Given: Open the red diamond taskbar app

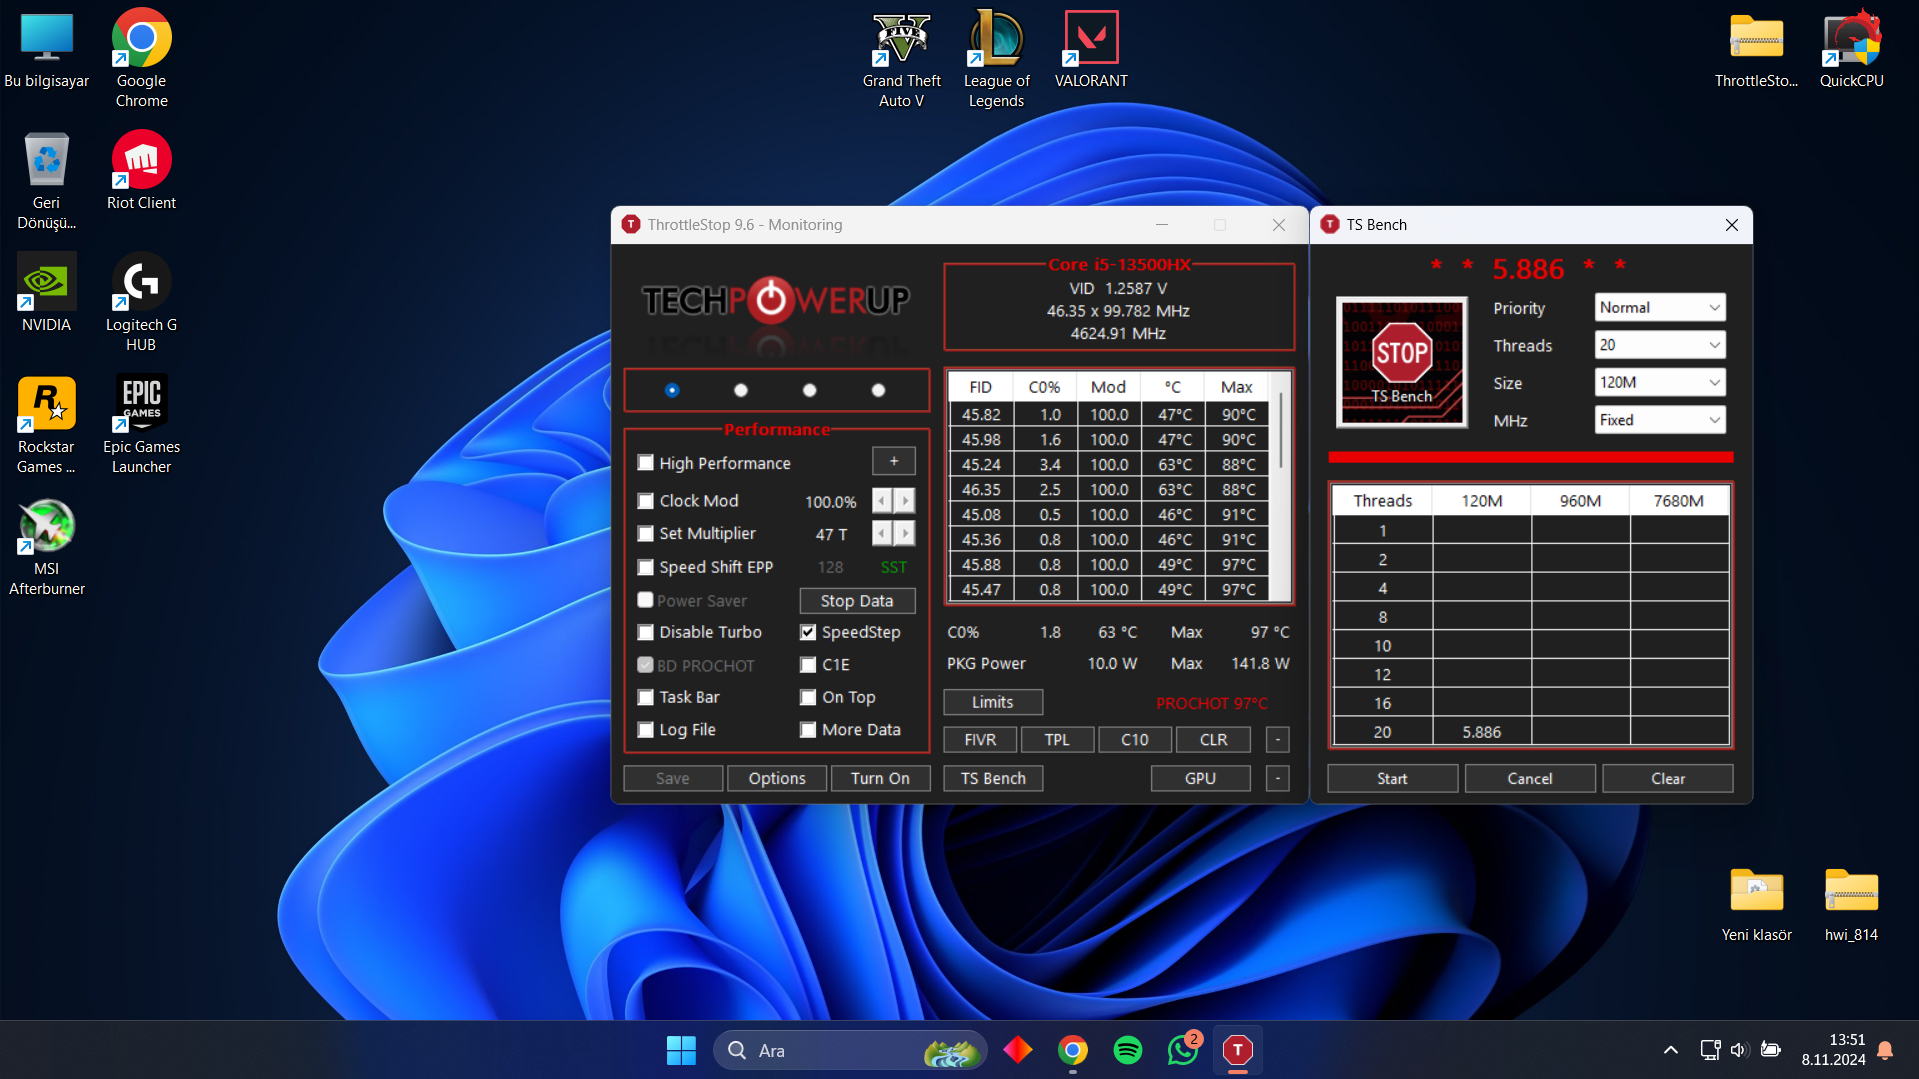Looking at the screenshot, I should tap(1018, 1050).
